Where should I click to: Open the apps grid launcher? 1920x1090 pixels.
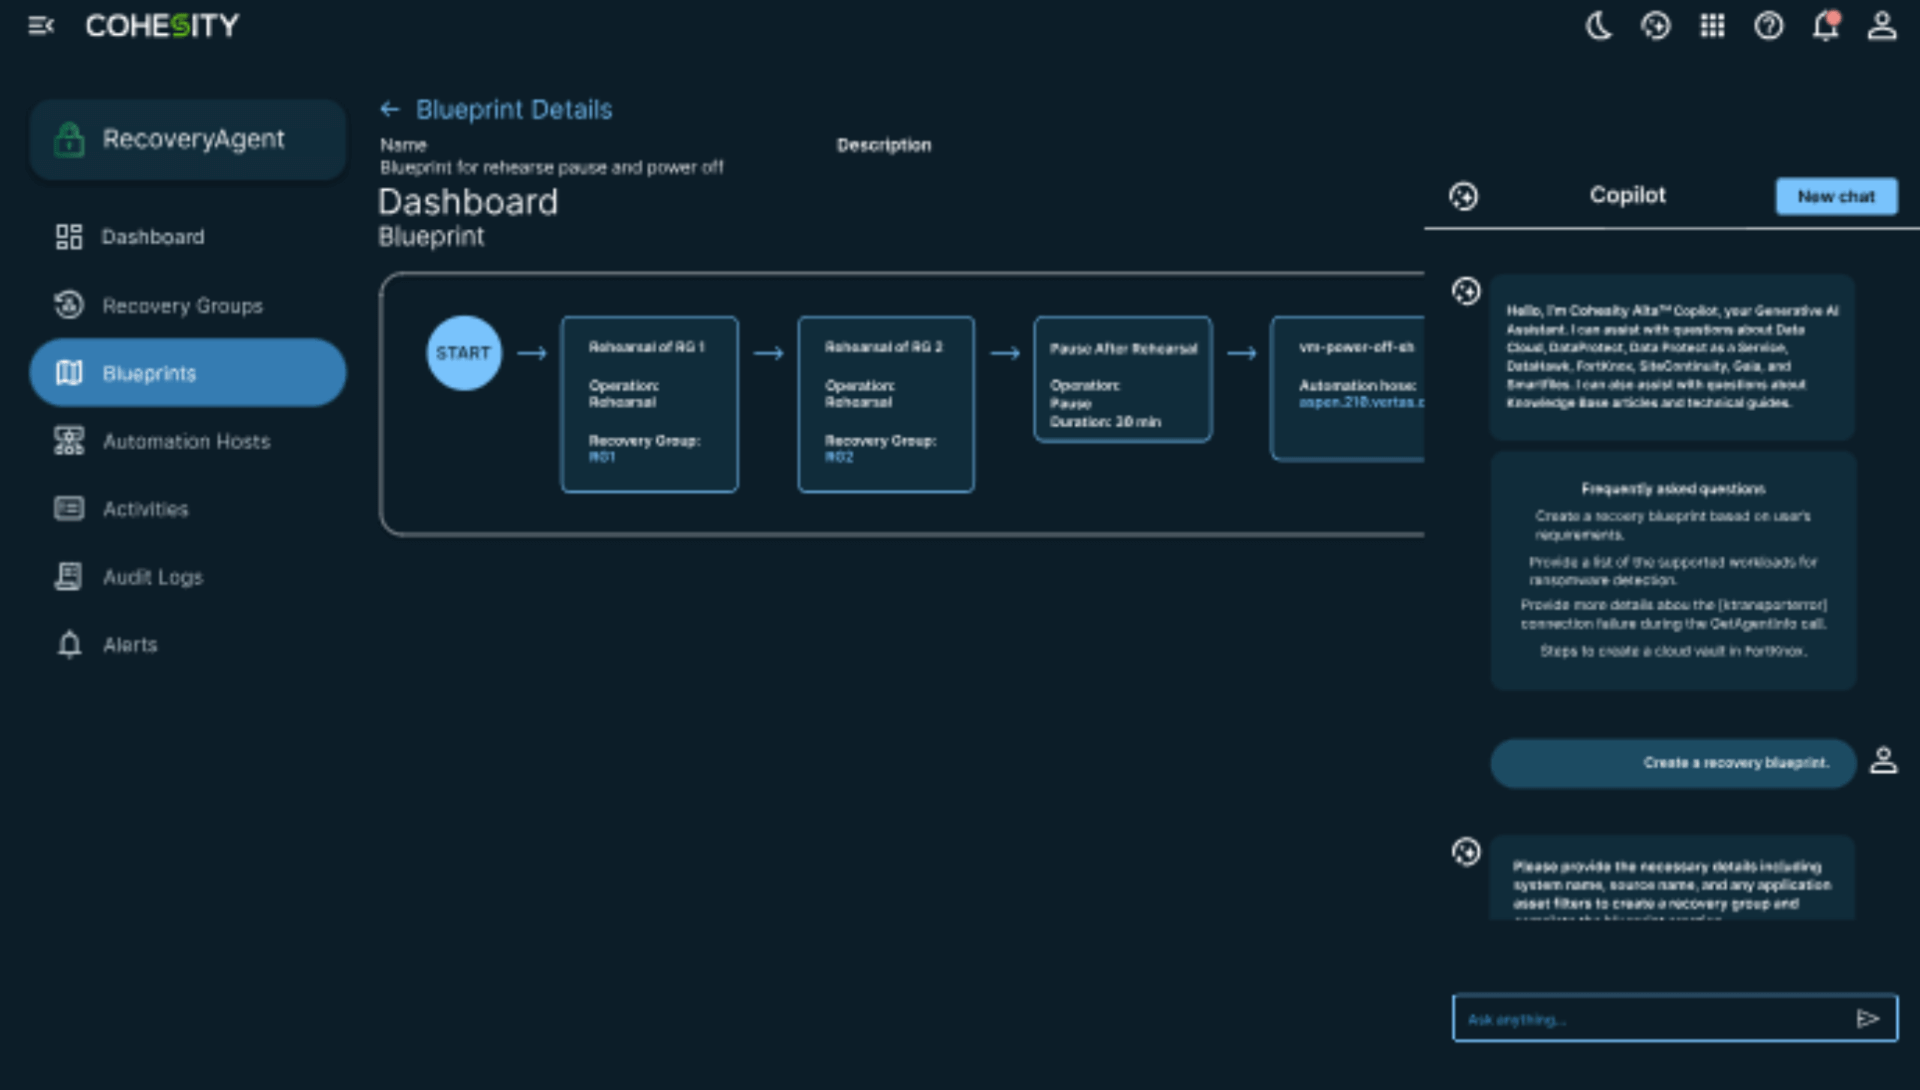[x=1712, y=26]
